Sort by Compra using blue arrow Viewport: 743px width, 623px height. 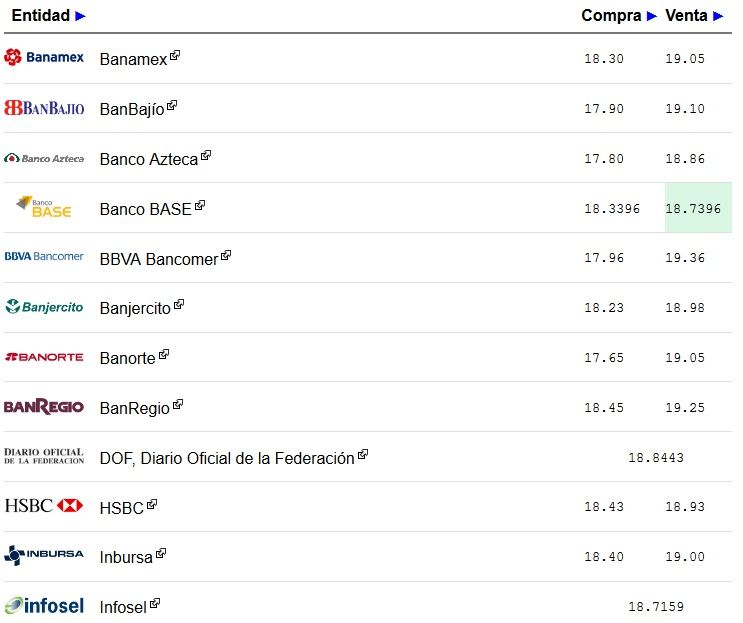652,16
